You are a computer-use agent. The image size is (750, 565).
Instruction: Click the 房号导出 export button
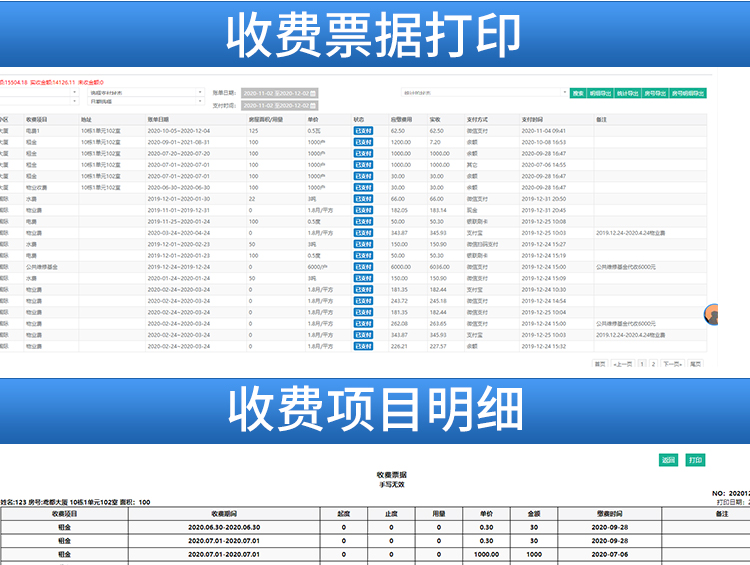coord(654,93)
